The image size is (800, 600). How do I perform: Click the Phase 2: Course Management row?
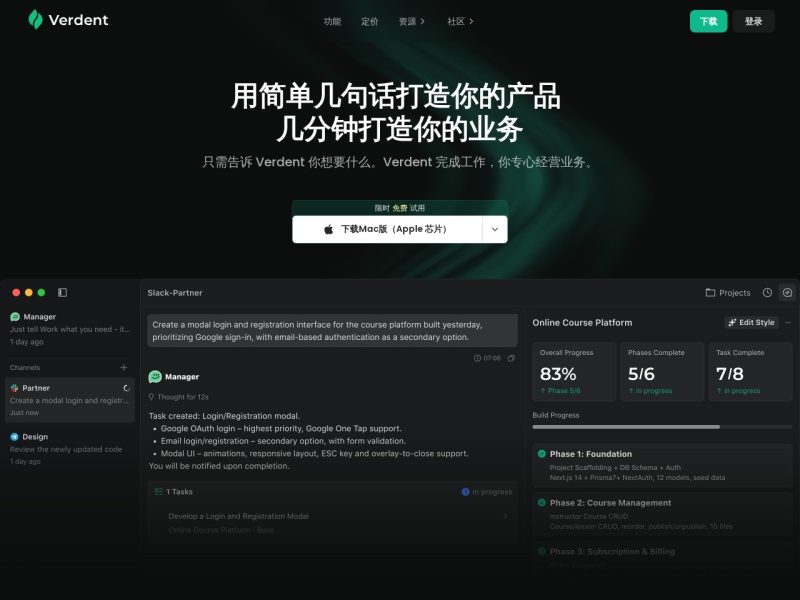[x=662, y=514]
